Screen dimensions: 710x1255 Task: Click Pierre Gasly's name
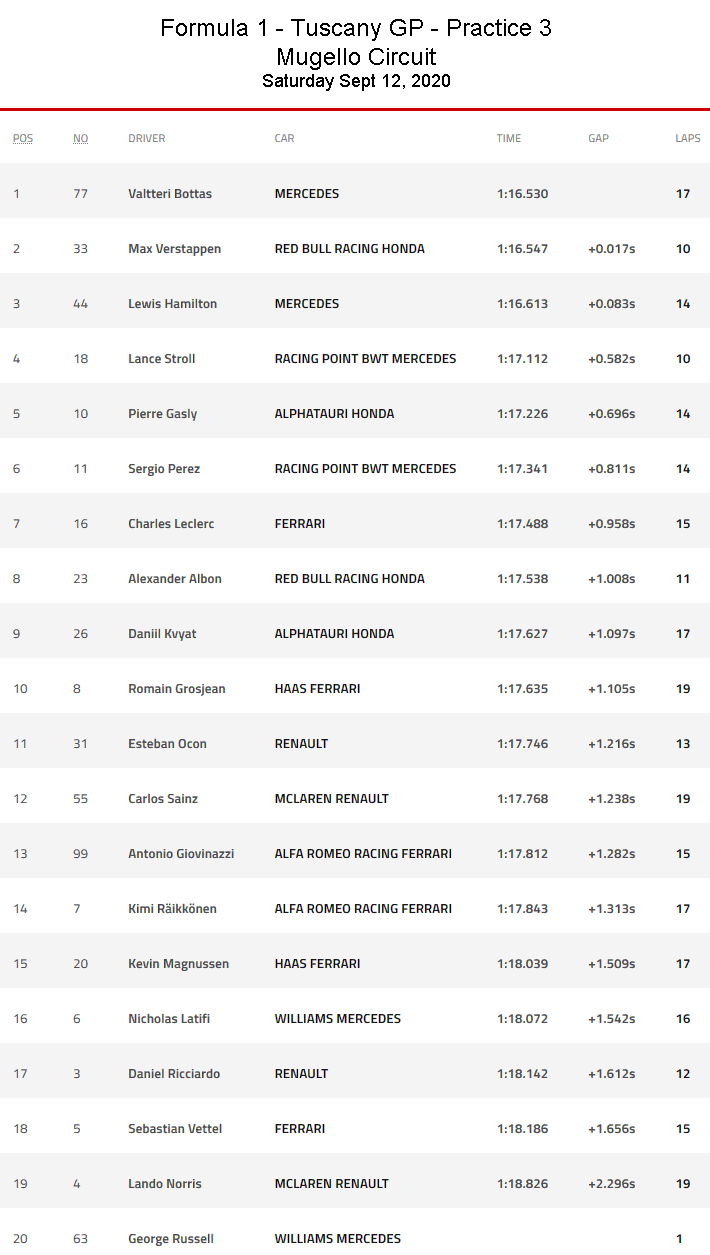tap(163, 414)
